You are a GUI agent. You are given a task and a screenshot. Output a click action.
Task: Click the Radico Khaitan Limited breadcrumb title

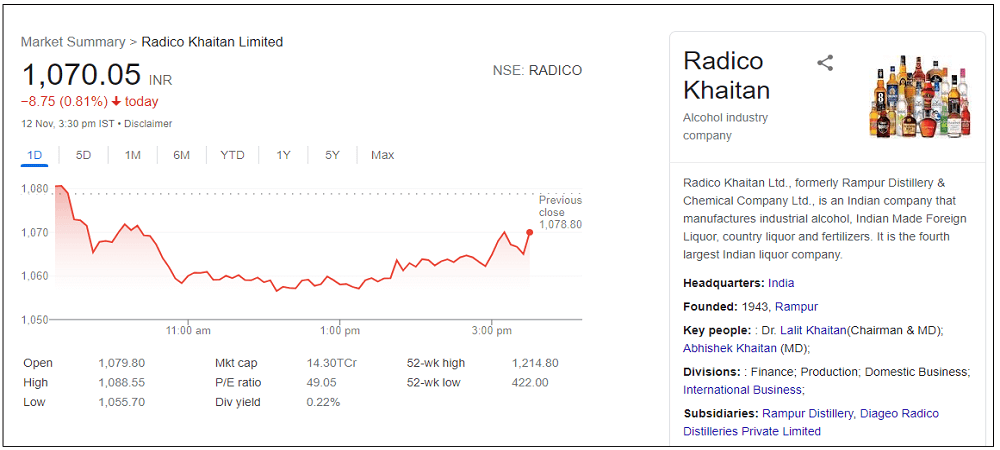pos(212,42)
